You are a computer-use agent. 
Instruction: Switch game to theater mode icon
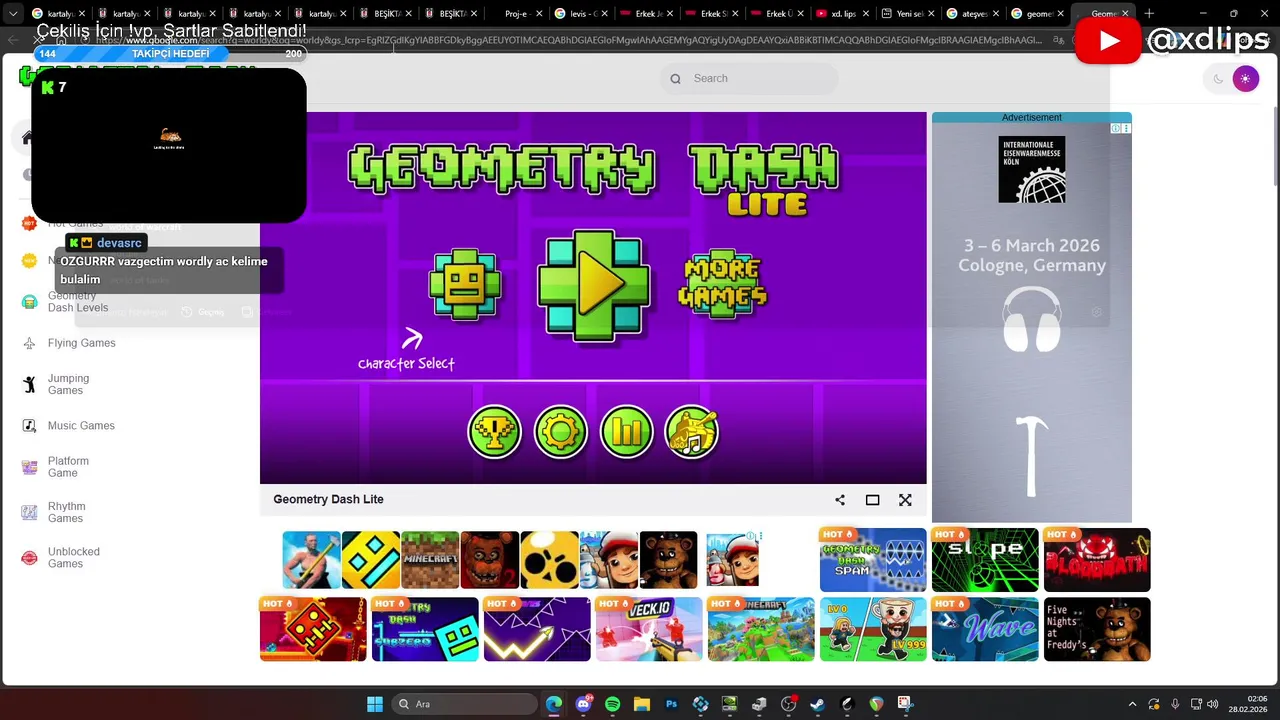click(872, 500)
